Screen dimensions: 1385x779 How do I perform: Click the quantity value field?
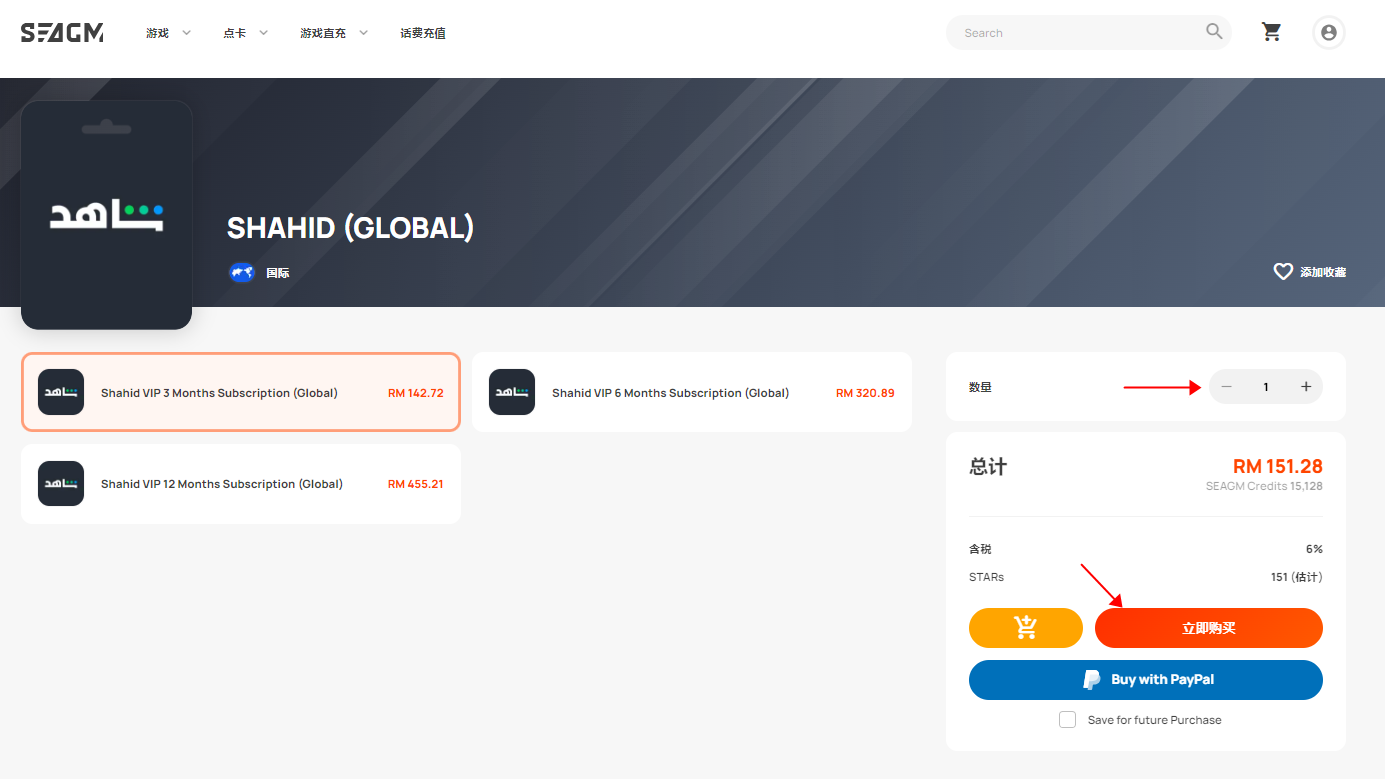[1266, 387]
